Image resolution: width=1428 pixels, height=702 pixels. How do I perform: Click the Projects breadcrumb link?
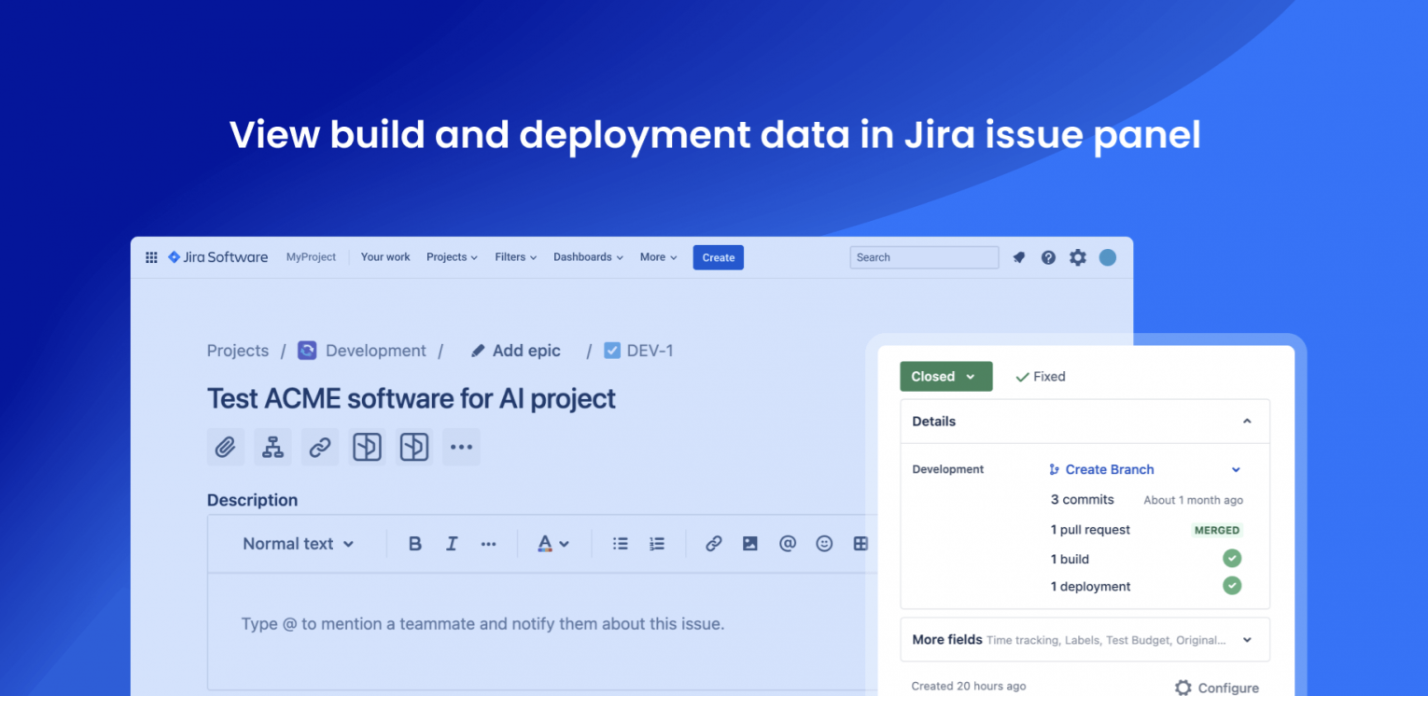tap(238, 351)
